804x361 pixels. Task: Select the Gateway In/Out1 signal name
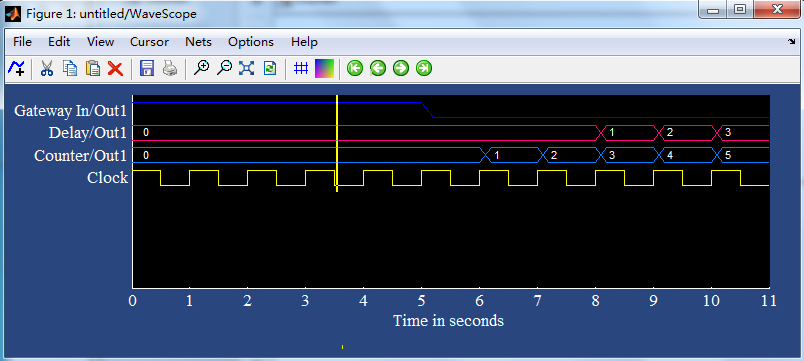pos(70,111)
